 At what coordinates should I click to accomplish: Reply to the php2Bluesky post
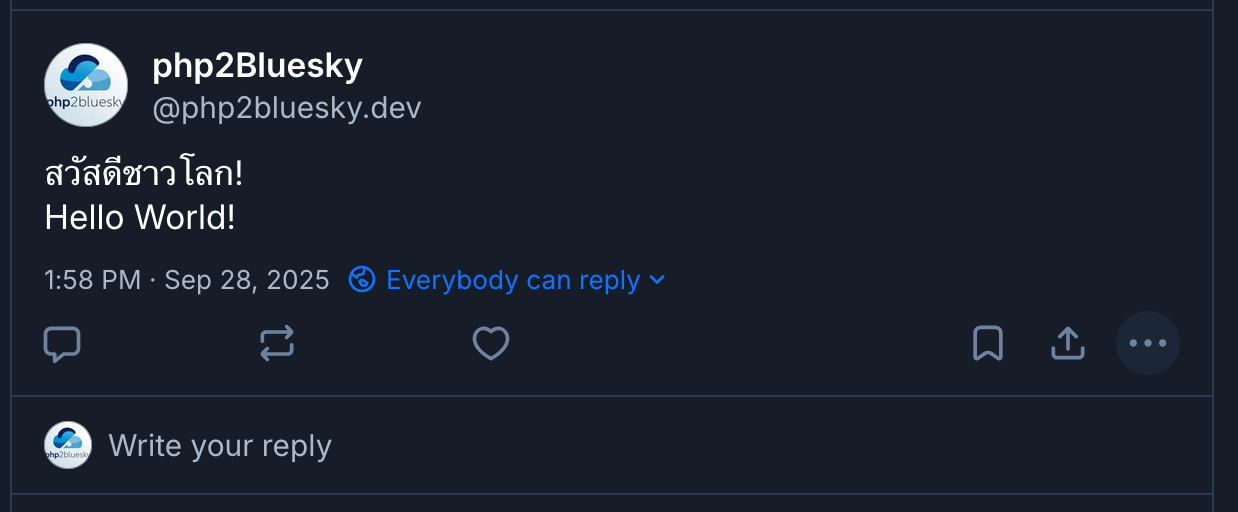point(62,344)
